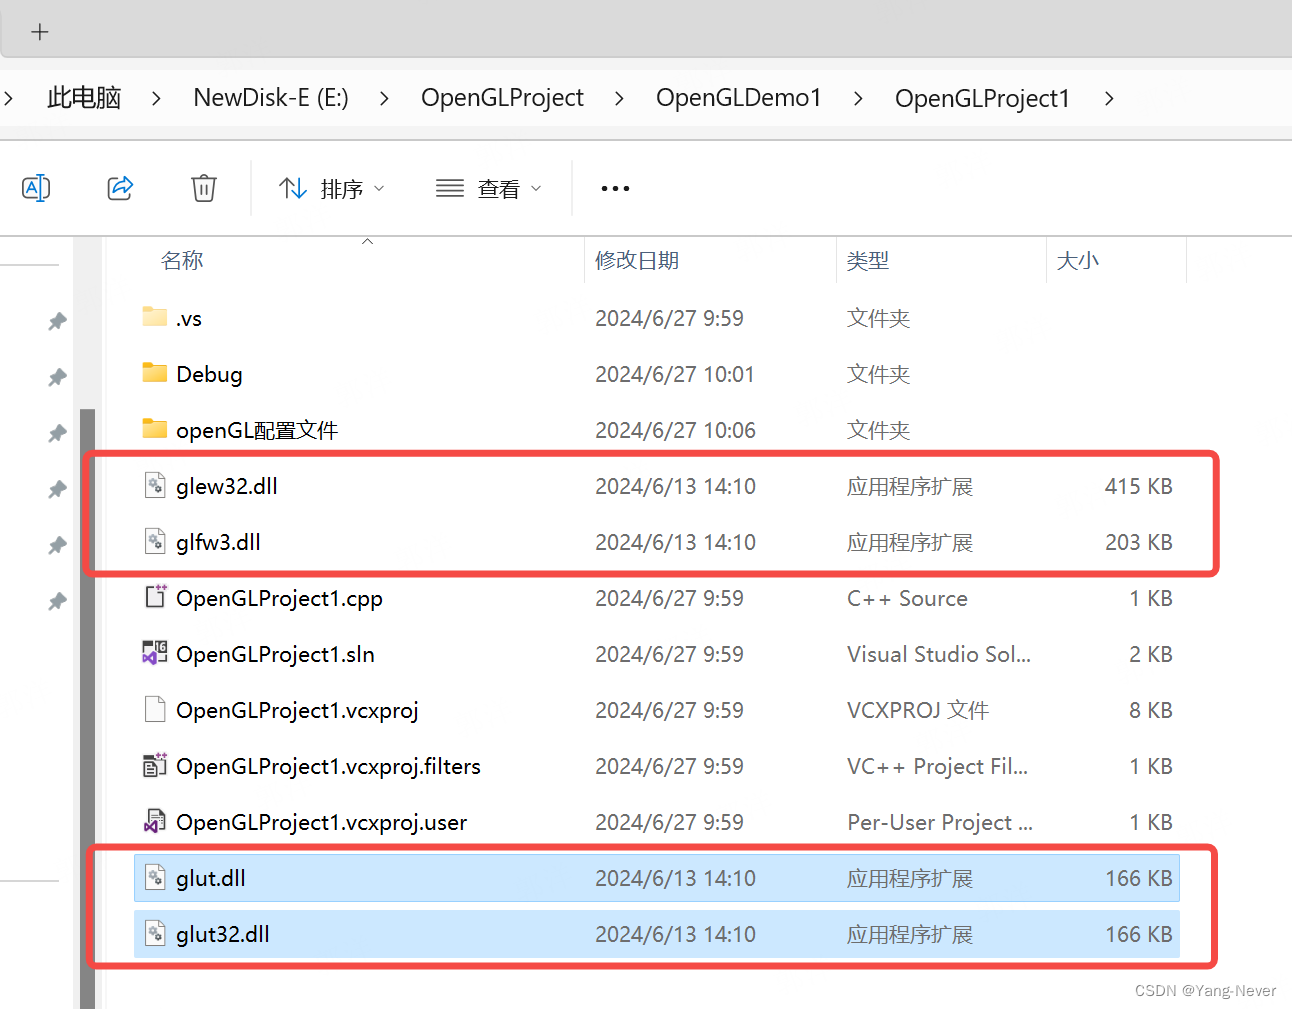Expand chevron after 此电脑 breadcrumb
This screenshot has width=1292, height=1009.
point(156,98)
